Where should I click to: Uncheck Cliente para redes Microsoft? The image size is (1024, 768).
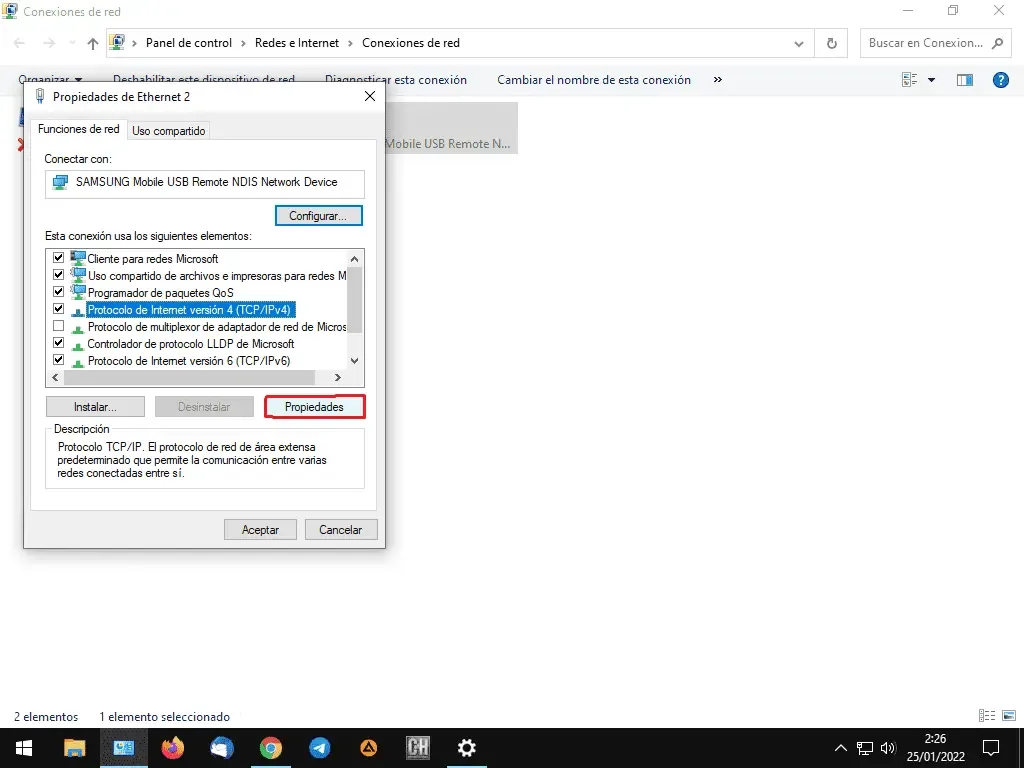[58, 258]
